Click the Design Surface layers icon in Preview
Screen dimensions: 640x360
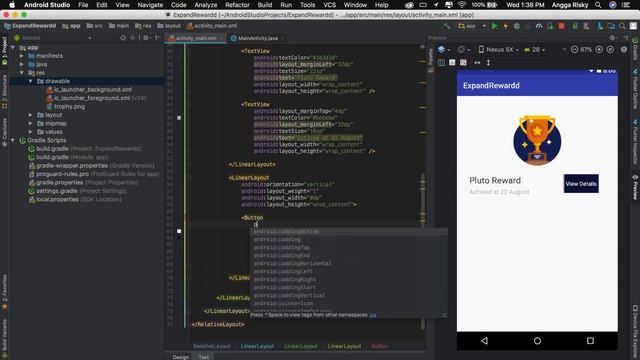tap(442, 49)
